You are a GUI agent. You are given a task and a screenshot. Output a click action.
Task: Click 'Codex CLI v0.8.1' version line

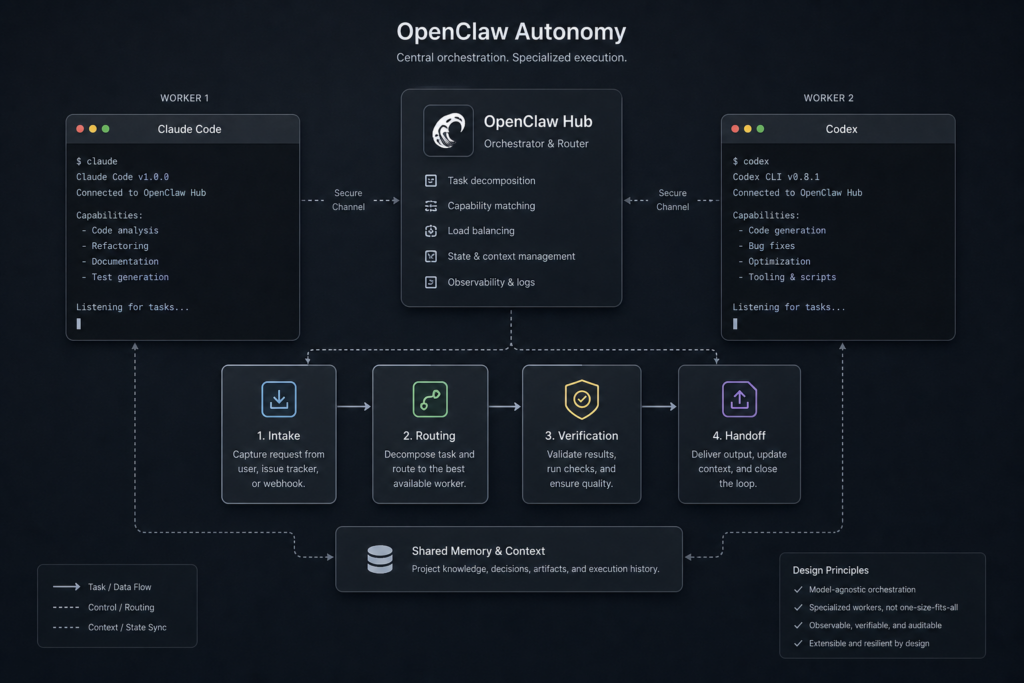776,177
